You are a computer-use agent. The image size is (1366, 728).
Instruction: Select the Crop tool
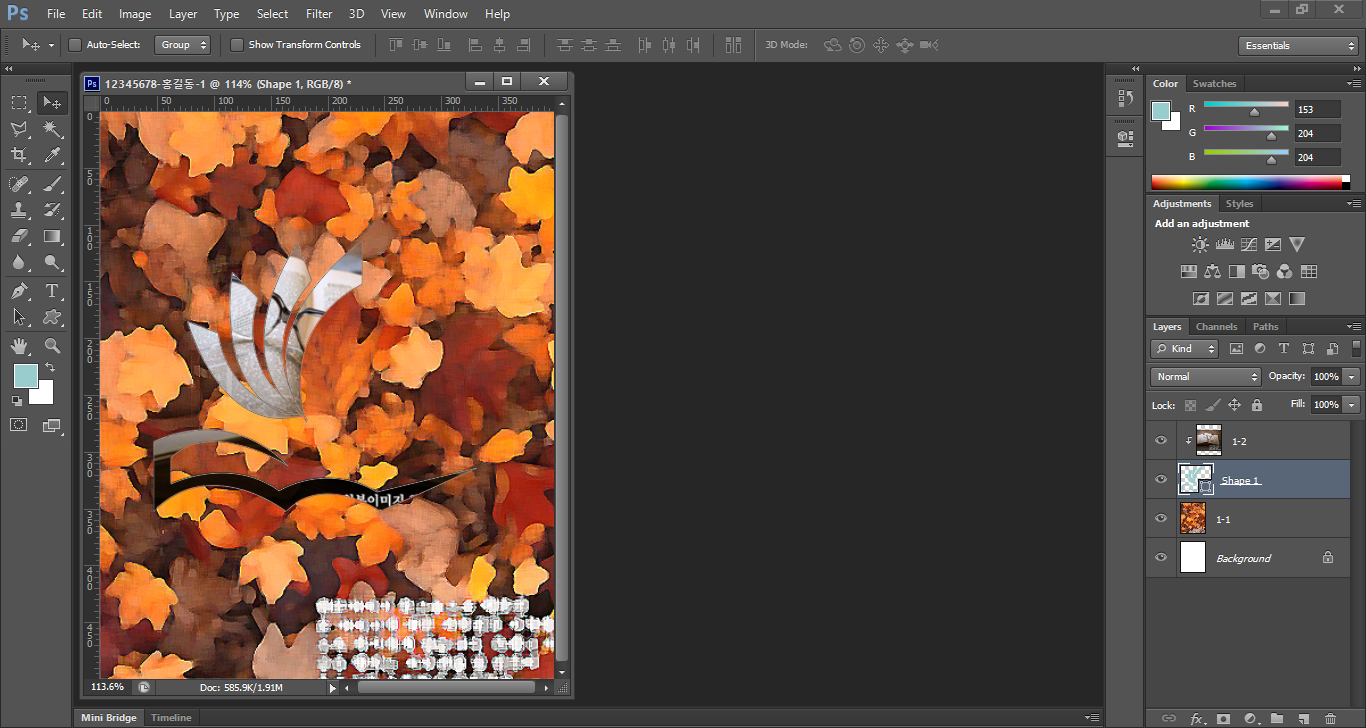click(x=19, y=155)
